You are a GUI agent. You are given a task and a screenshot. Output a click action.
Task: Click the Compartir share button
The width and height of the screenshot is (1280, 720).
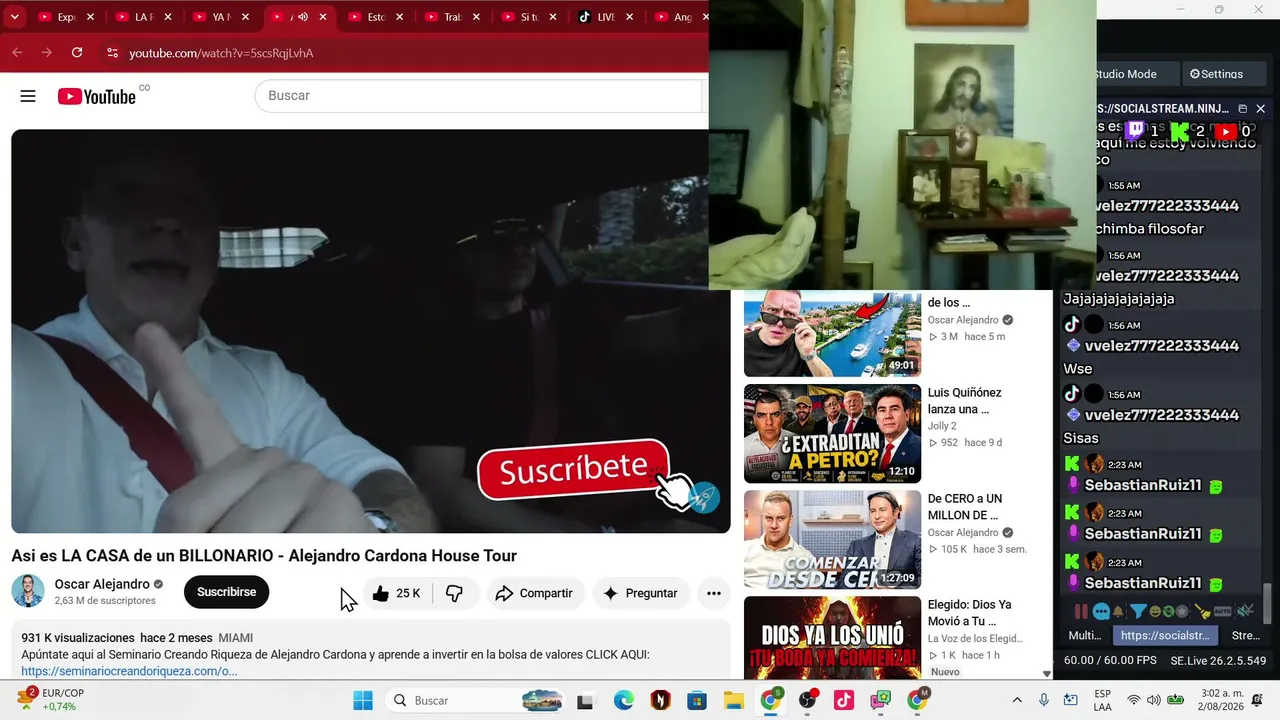pyautogui.click(x=535, y=593)
